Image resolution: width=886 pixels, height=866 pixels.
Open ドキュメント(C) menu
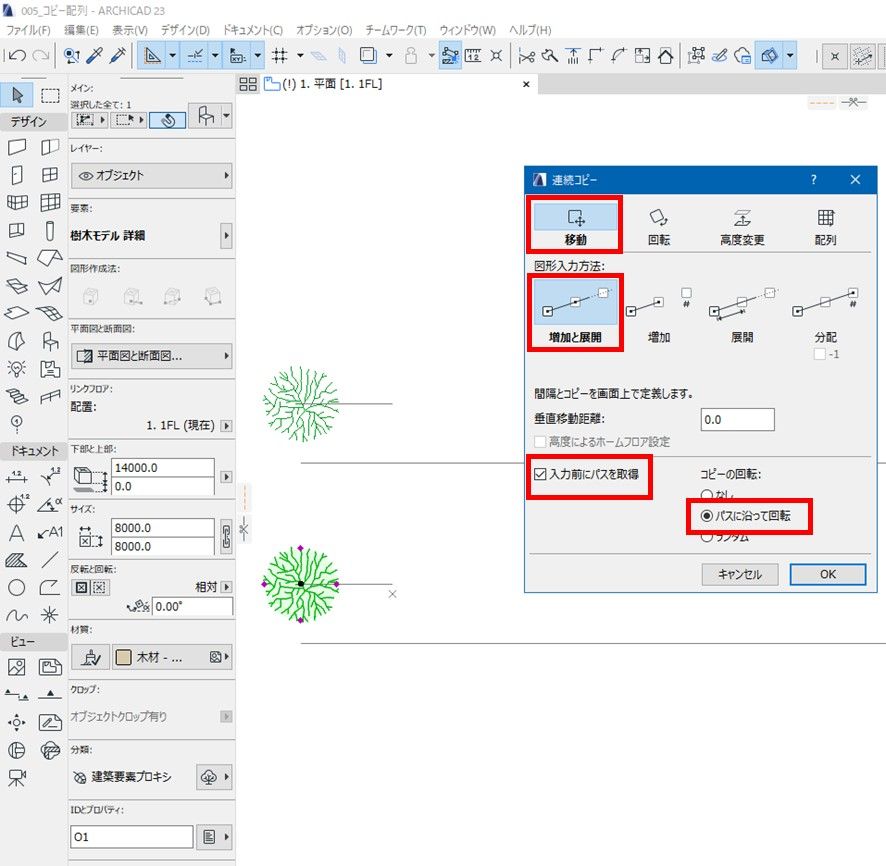click(253, 30)
